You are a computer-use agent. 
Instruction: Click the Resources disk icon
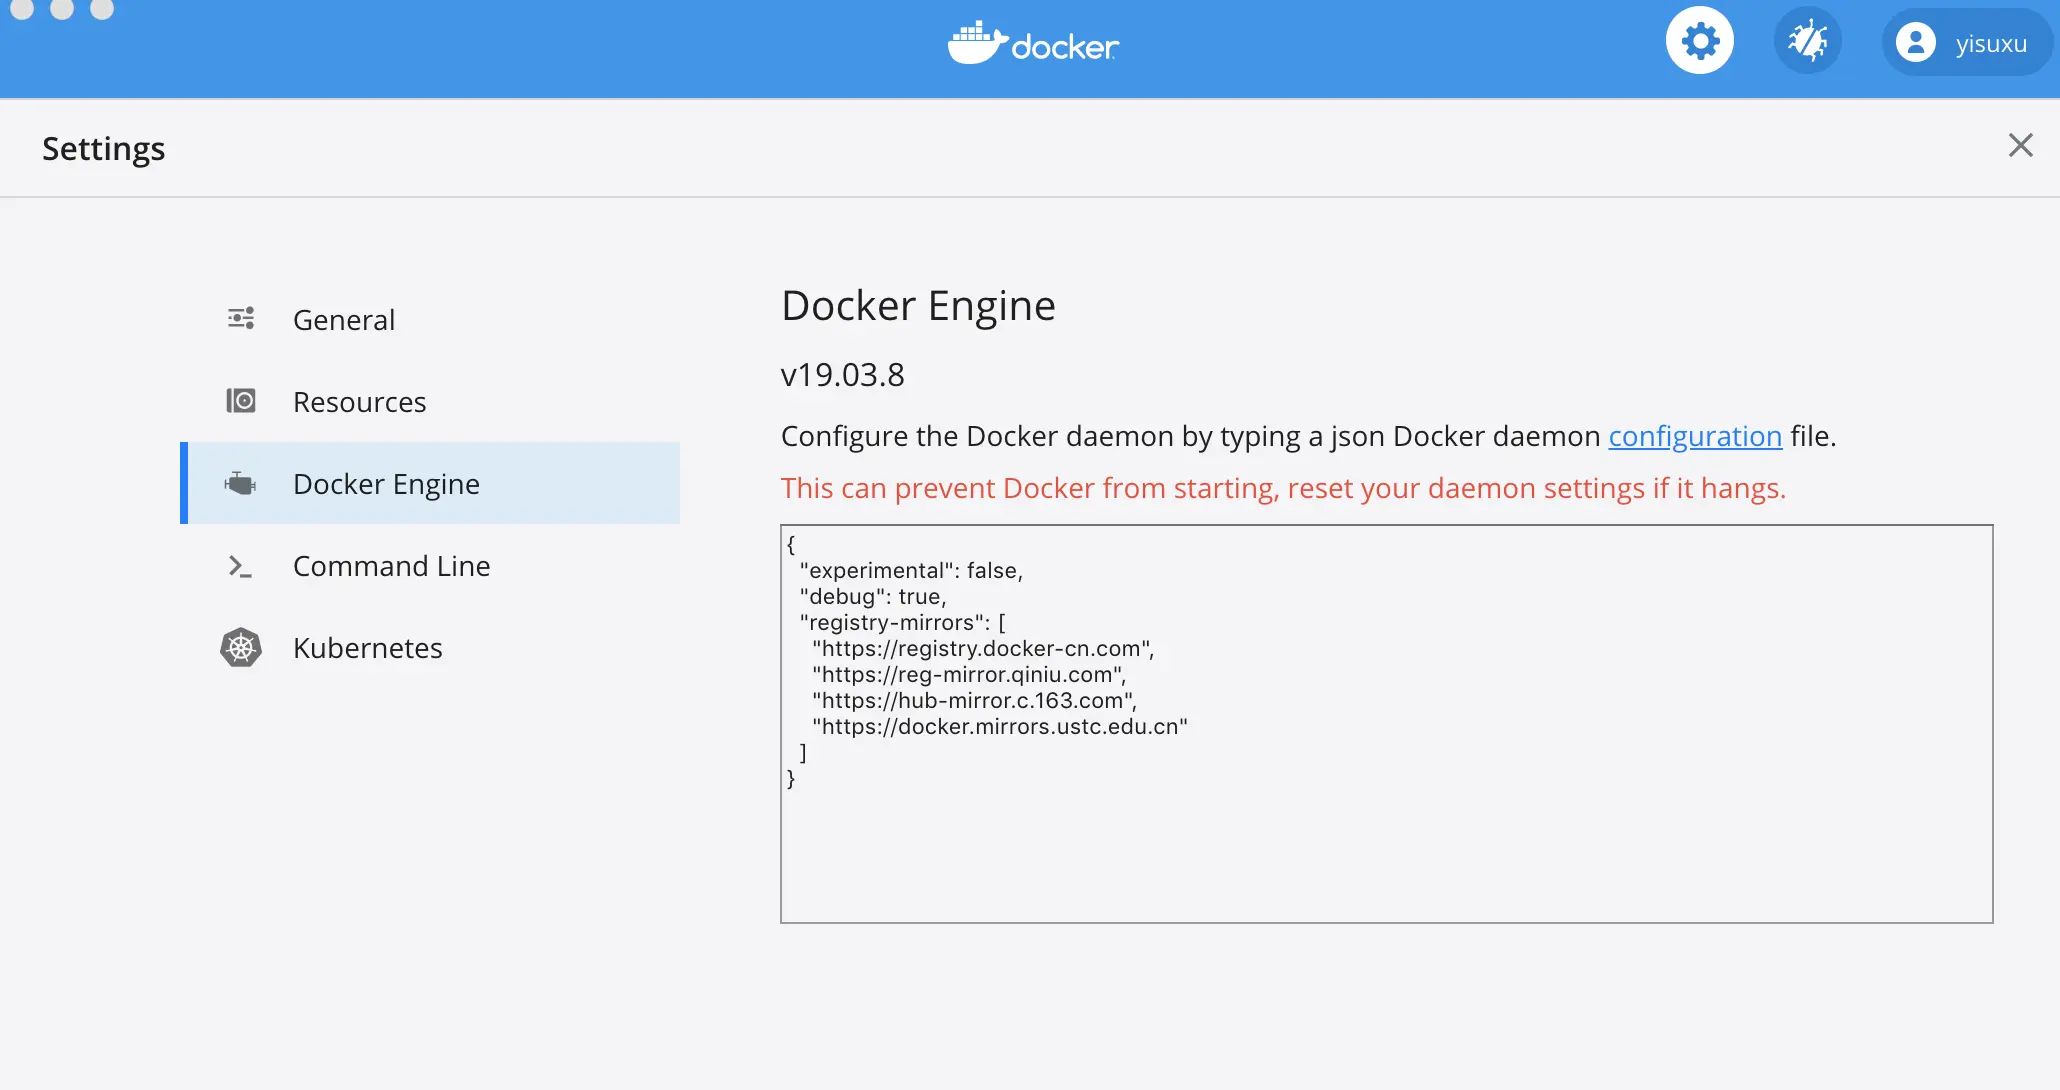coord(241,401)
